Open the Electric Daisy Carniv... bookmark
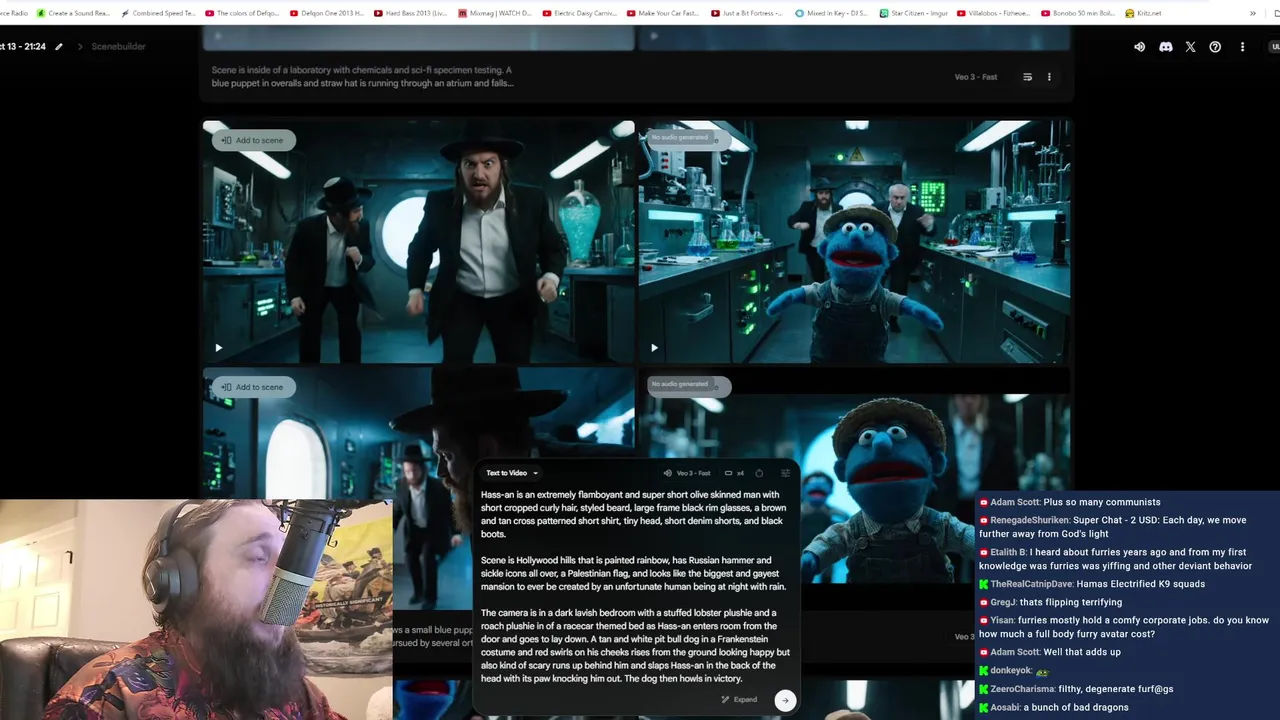The image size is (1280, 720). [x=579, y=13]
